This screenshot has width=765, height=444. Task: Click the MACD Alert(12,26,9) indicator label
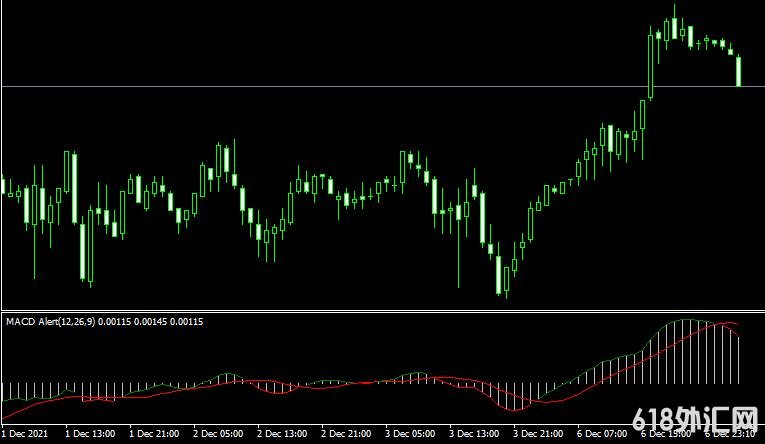coord(104,322)
